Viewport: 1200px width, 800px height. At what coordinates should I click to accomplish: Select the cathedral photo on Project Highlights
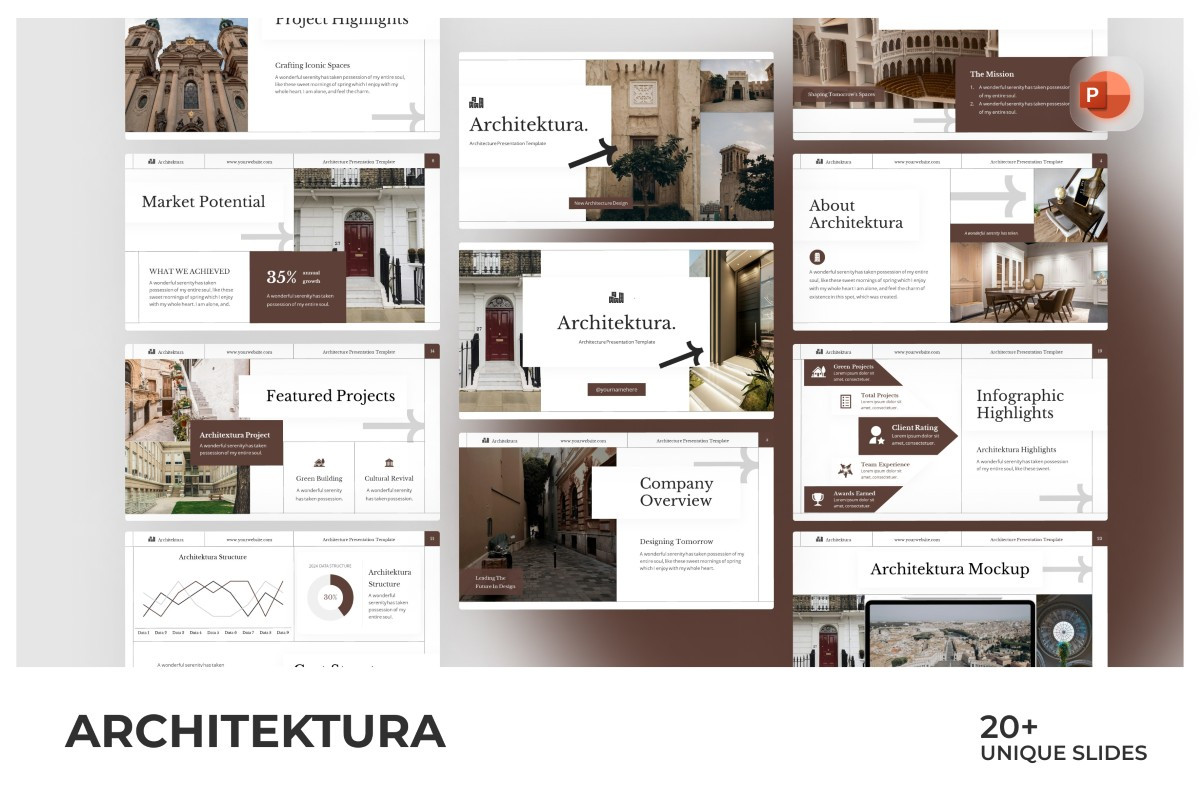pos(187,75)
